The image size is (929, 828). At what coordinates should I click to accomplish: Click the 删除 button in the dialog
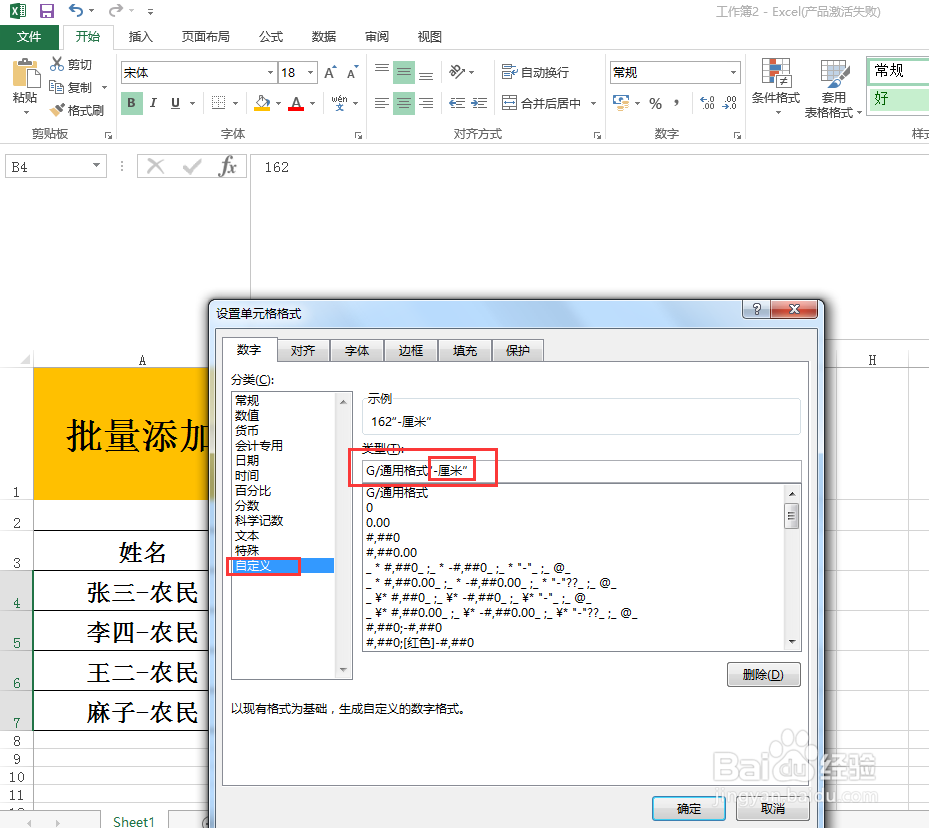point(763,674)
